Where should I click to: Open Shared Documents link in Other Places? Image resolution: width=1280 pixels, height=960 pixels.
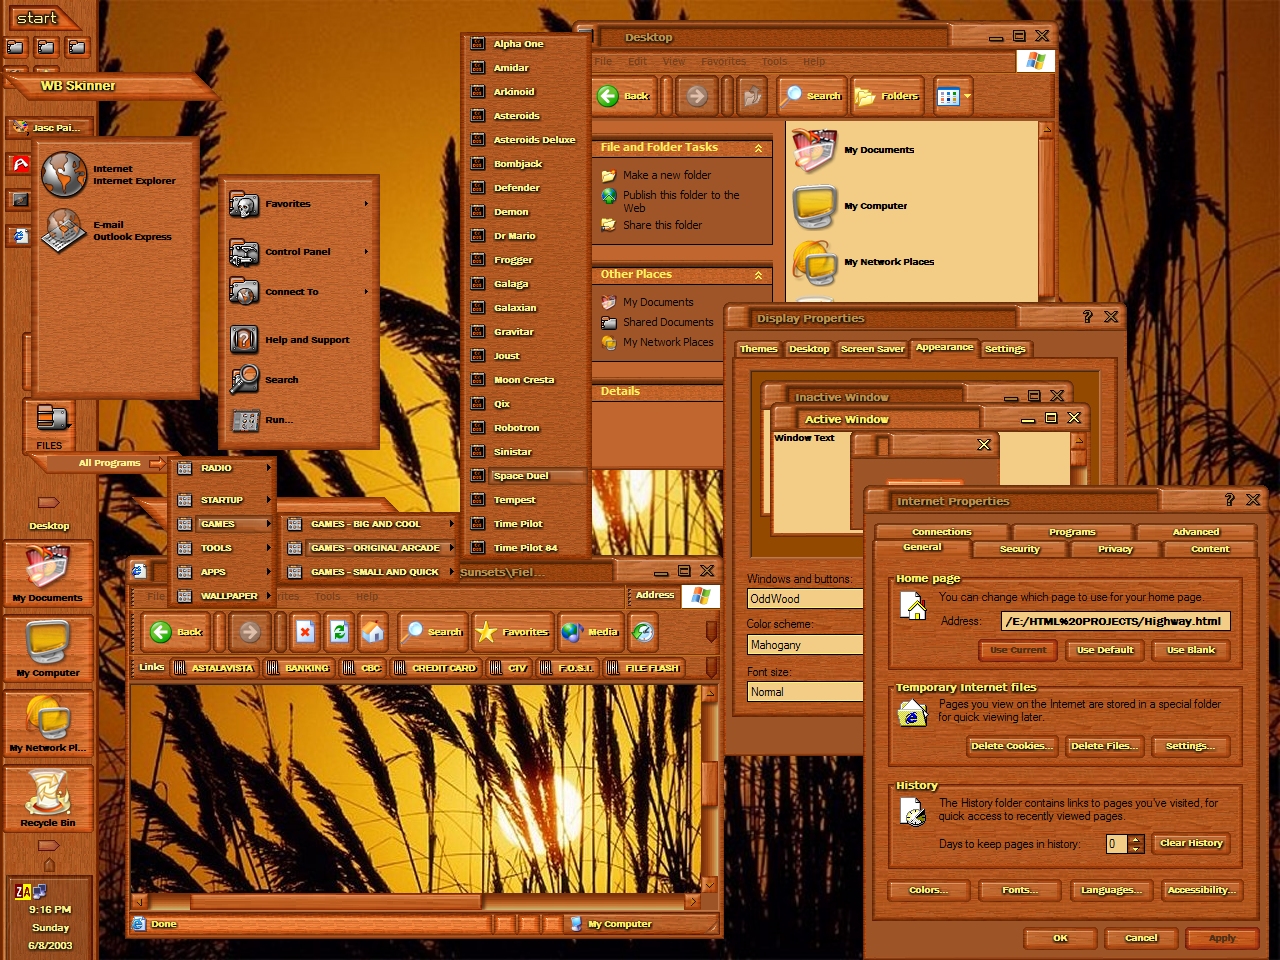pyautogui.click(x=668, y=322)
